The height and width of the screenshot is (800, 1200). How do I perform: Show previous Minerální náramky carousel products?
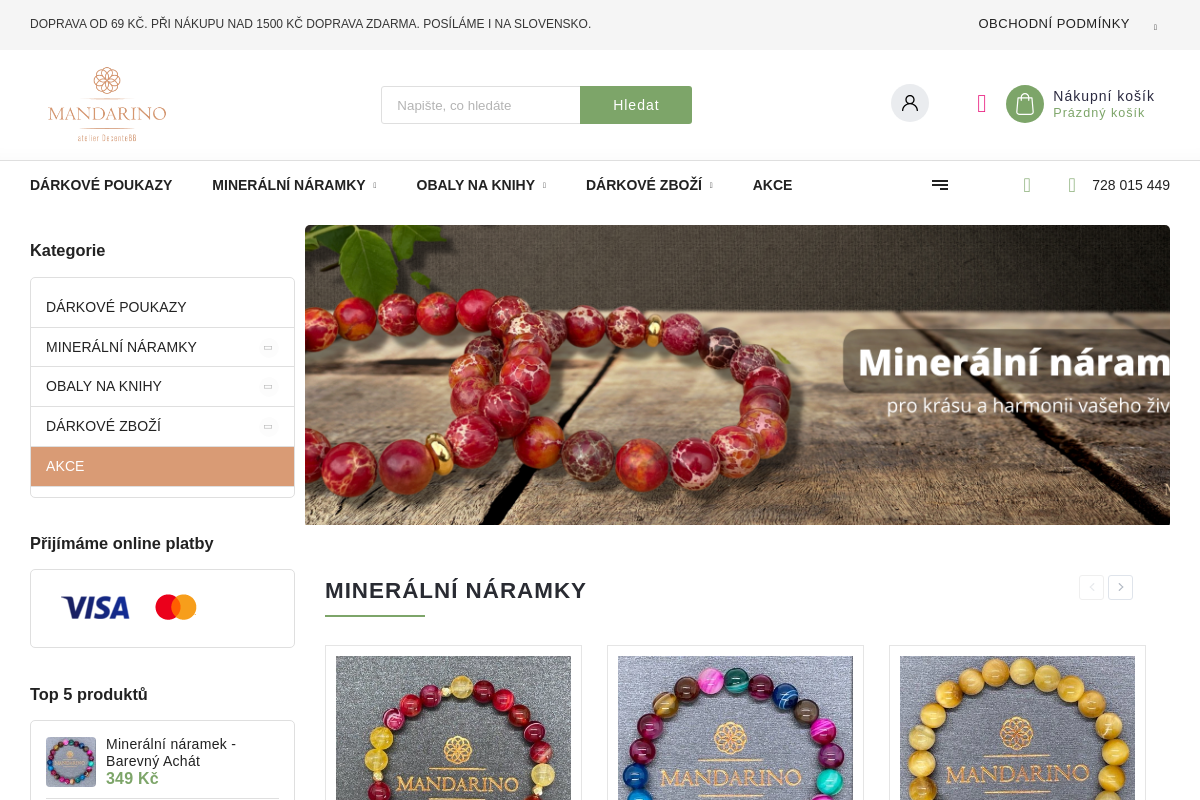pos(1091,588)
